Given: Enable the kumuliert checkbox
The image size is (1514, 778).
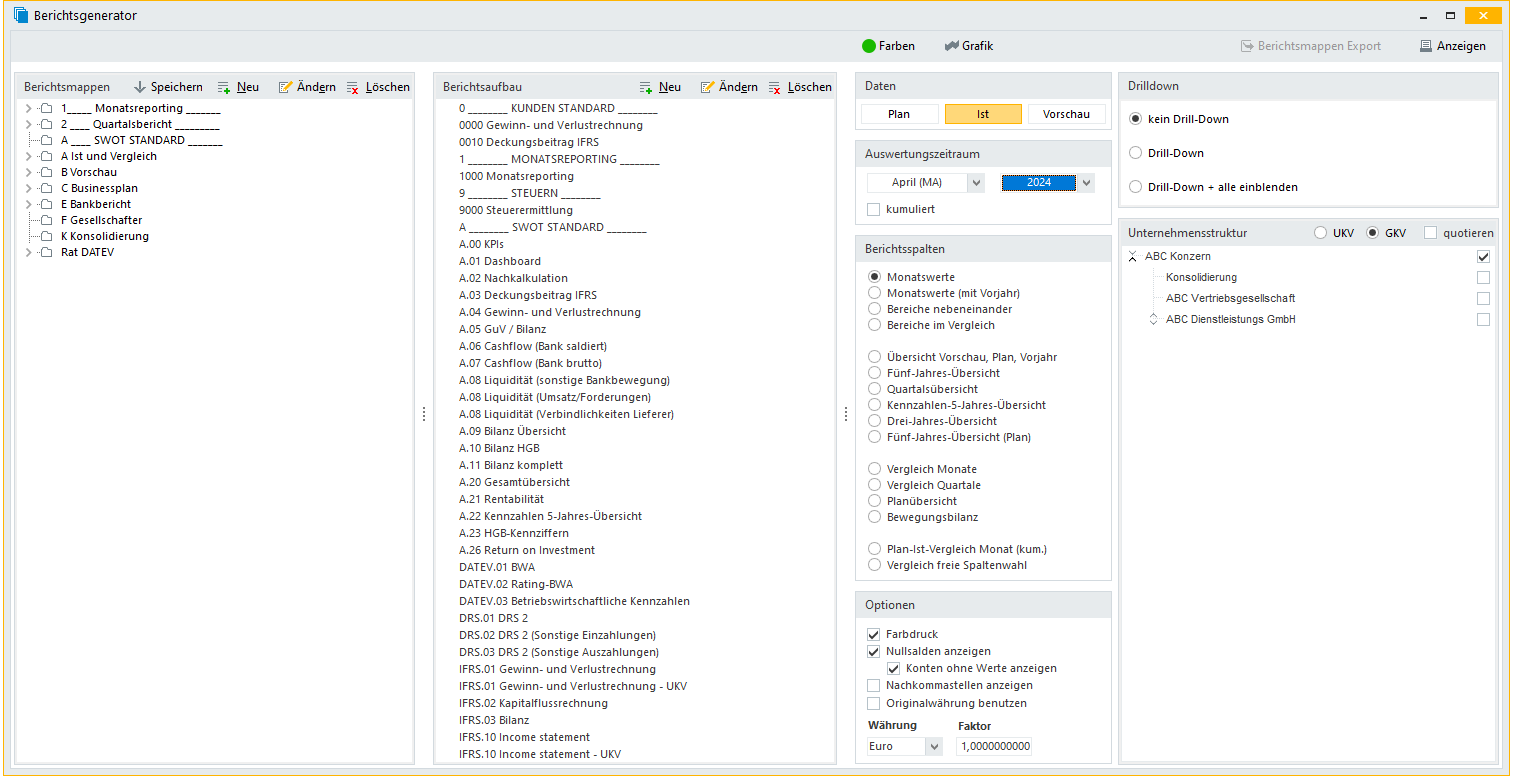Looking at the screenshot, I should click(874, 209).
